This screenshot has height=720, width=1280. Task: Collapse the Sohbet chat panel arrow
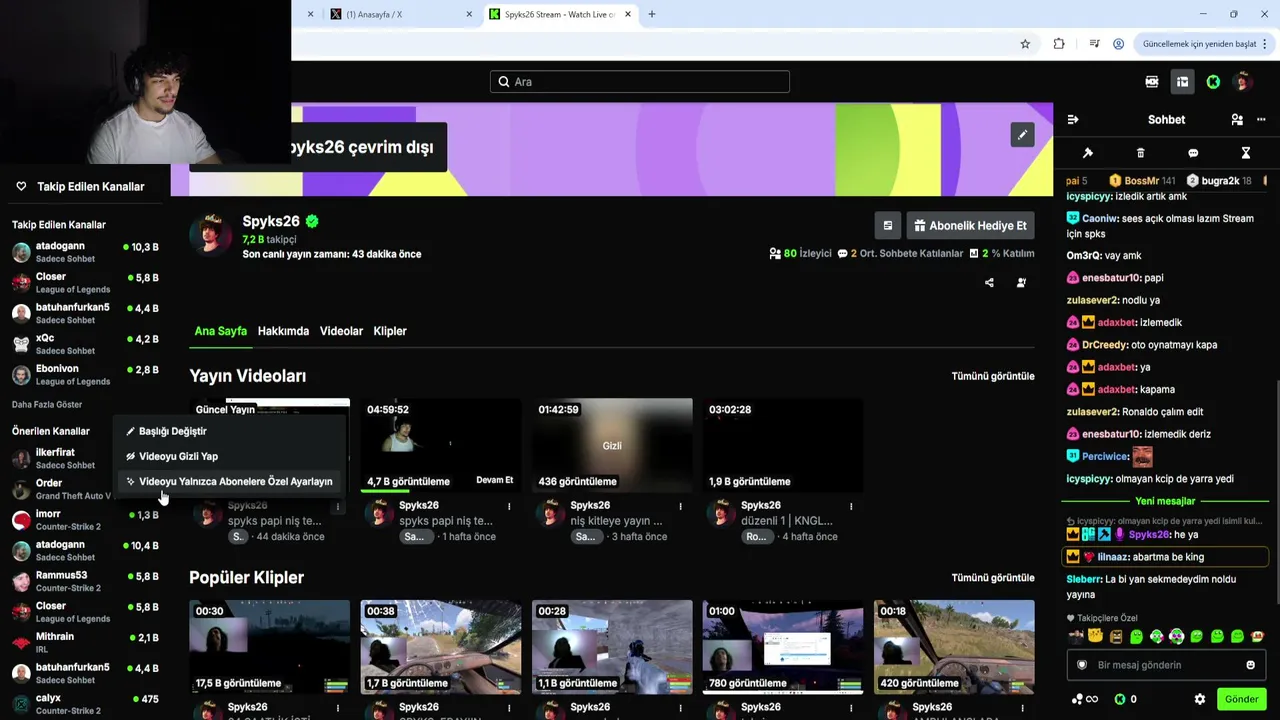[x=1073, y=120]
